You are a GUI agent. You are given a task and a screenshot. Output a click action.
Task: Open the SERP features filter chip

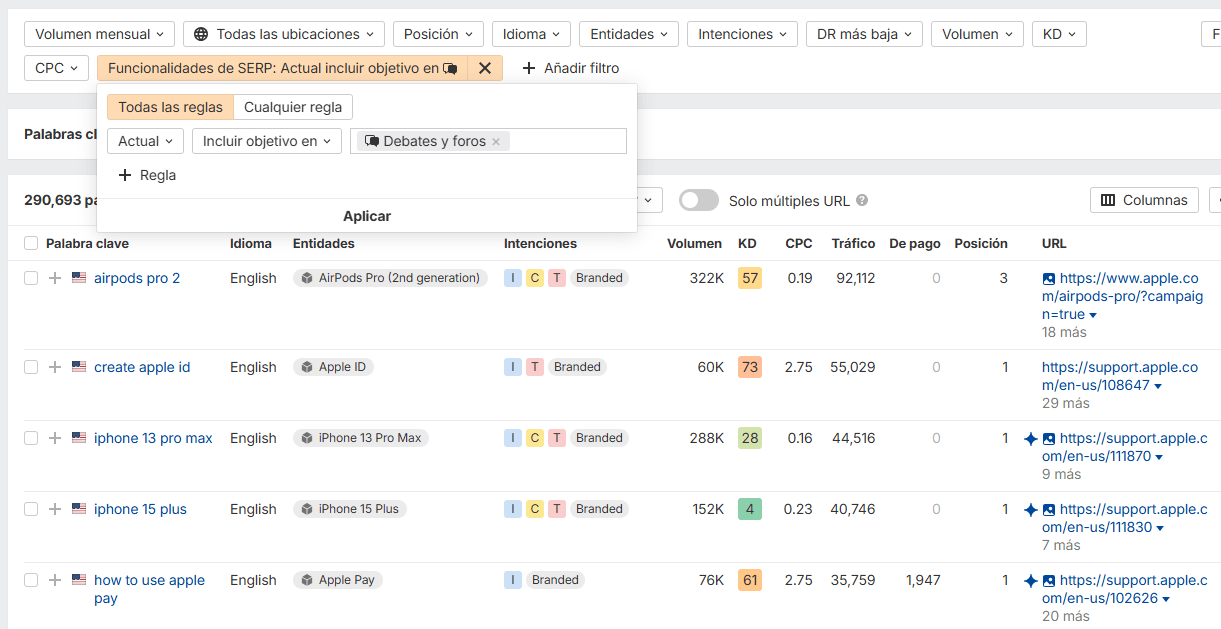[x=283, y=68]
